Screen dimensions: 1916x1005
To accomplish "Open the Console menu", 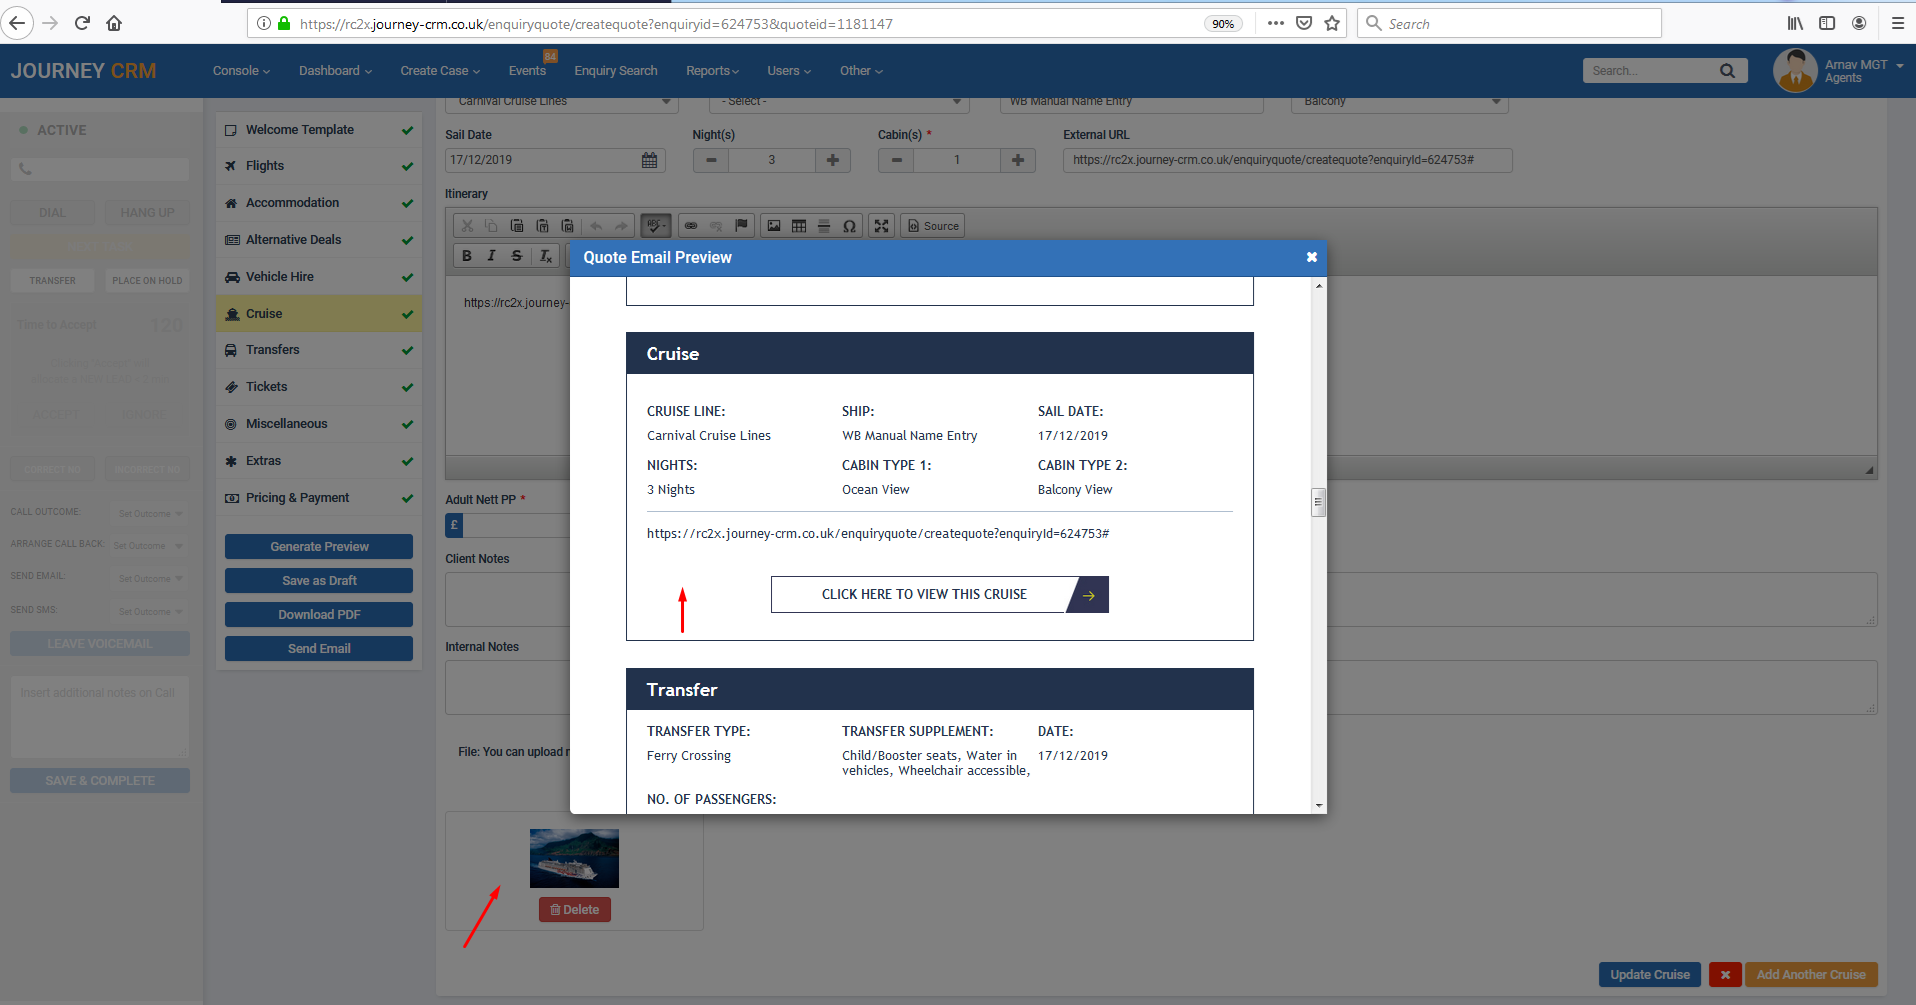I will pos(241,71).
